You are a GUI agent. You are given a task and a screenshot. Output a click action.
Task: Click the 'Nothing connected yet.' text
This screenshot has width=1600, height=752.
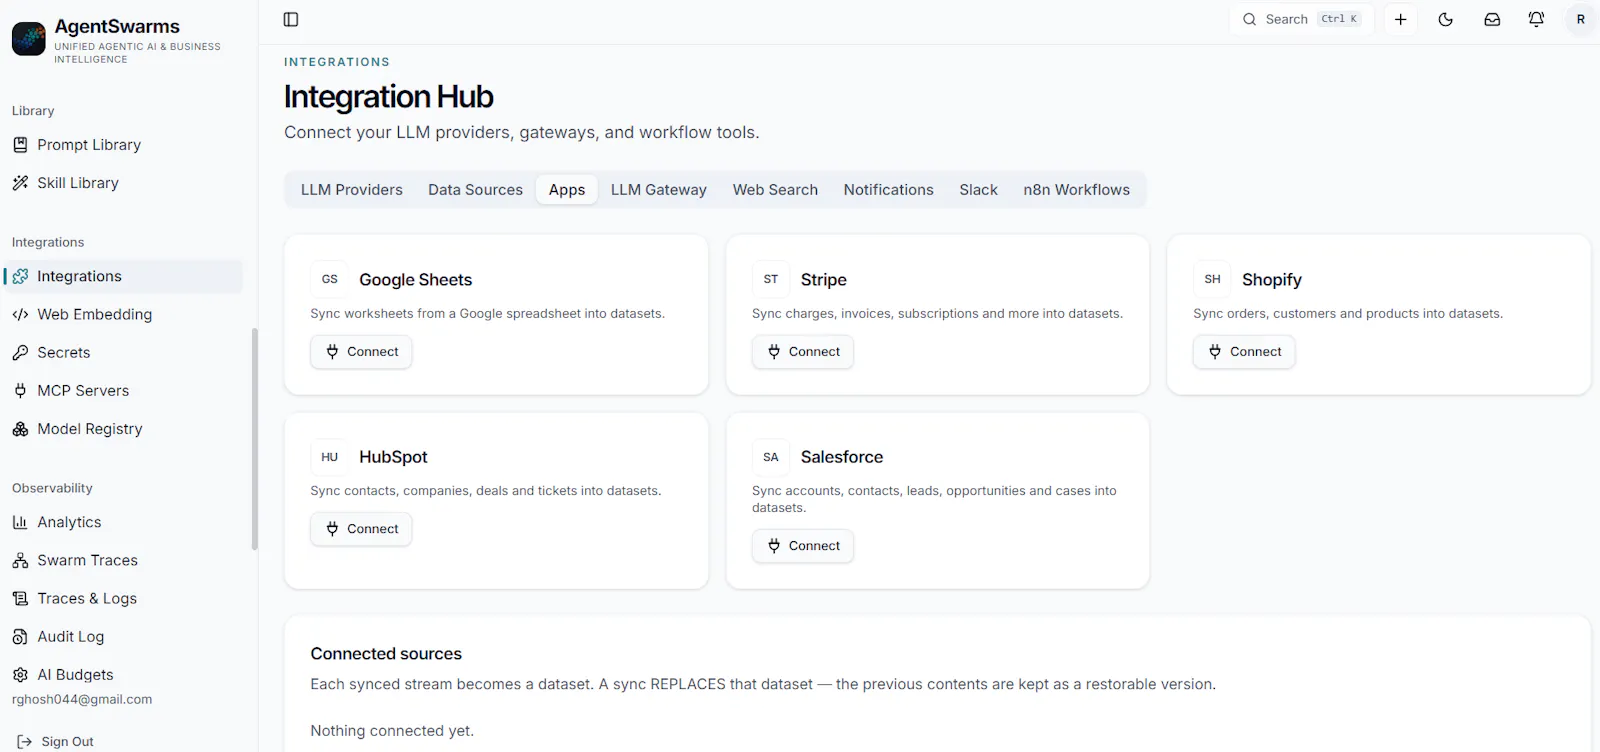point(392,731)
